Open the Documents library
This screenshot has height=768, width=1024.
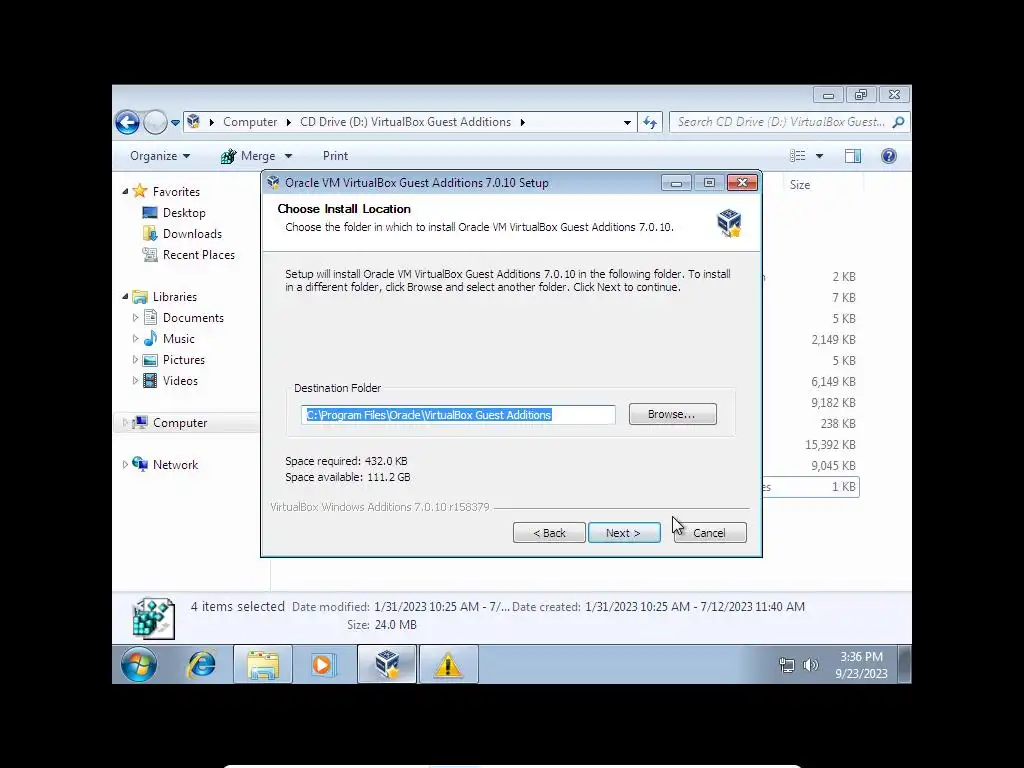point(193,317)
